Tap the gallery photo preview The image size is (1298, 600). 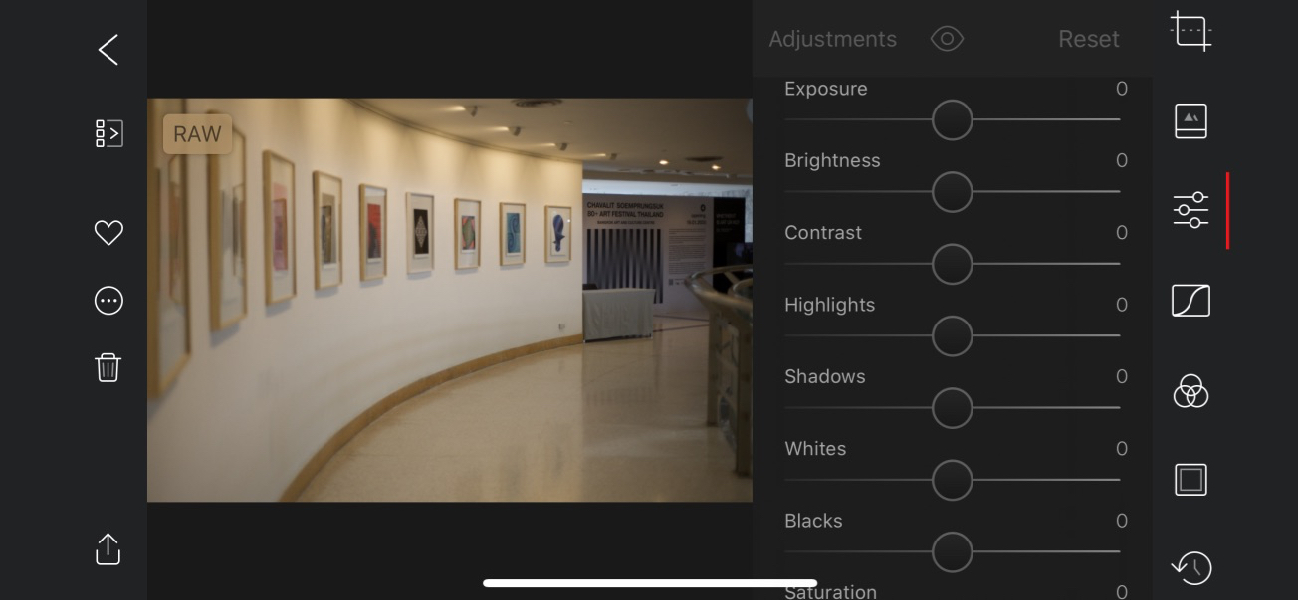point(450,300)
